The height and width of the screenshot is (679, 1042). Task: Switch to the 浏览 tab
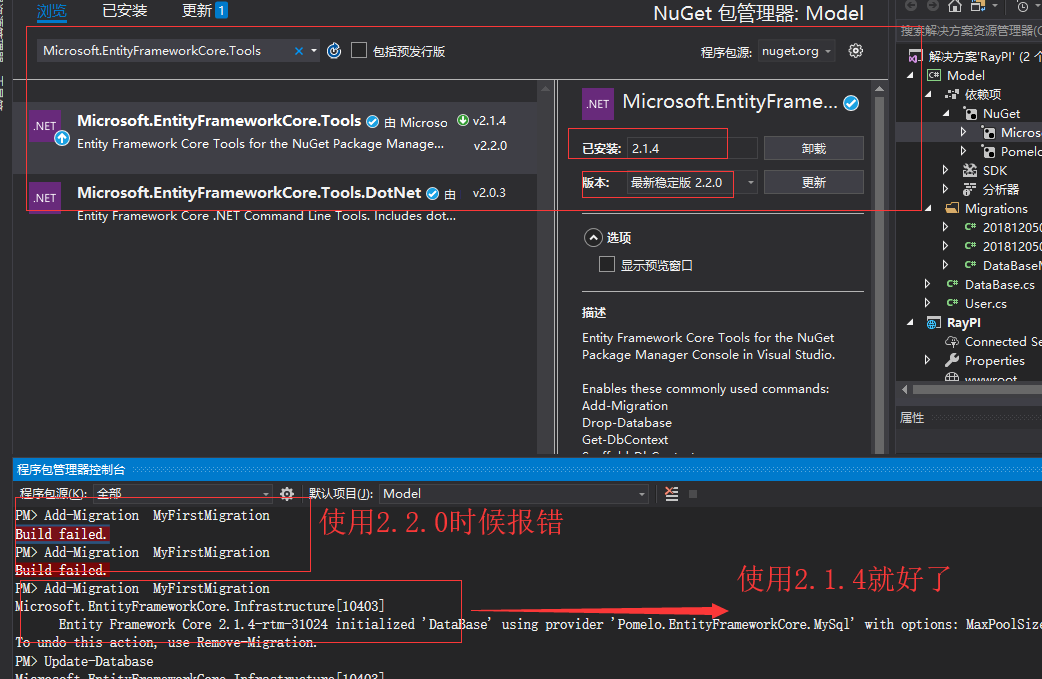tap(52, 11)
